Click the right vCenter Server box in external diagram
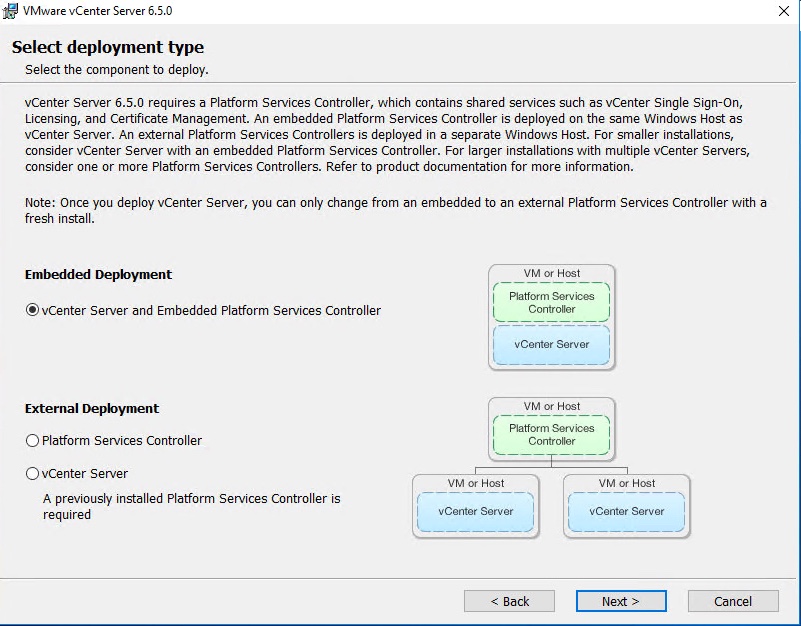 click(x=627, y=510)
